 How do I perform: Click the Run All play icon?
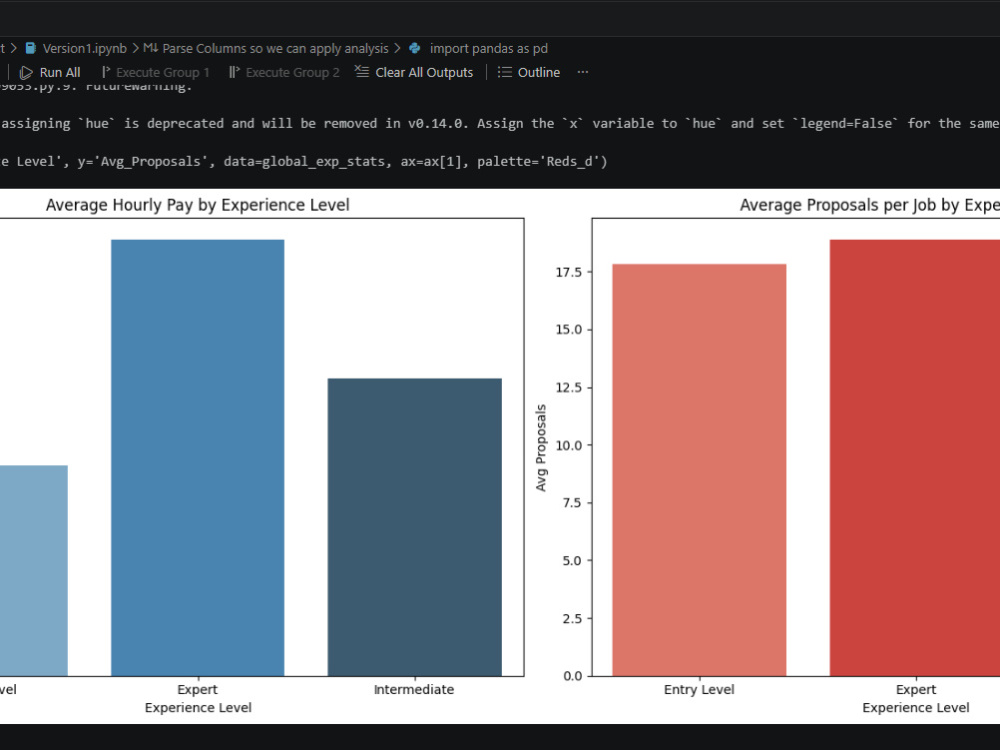pyautogui.click(x=26, y=73)
